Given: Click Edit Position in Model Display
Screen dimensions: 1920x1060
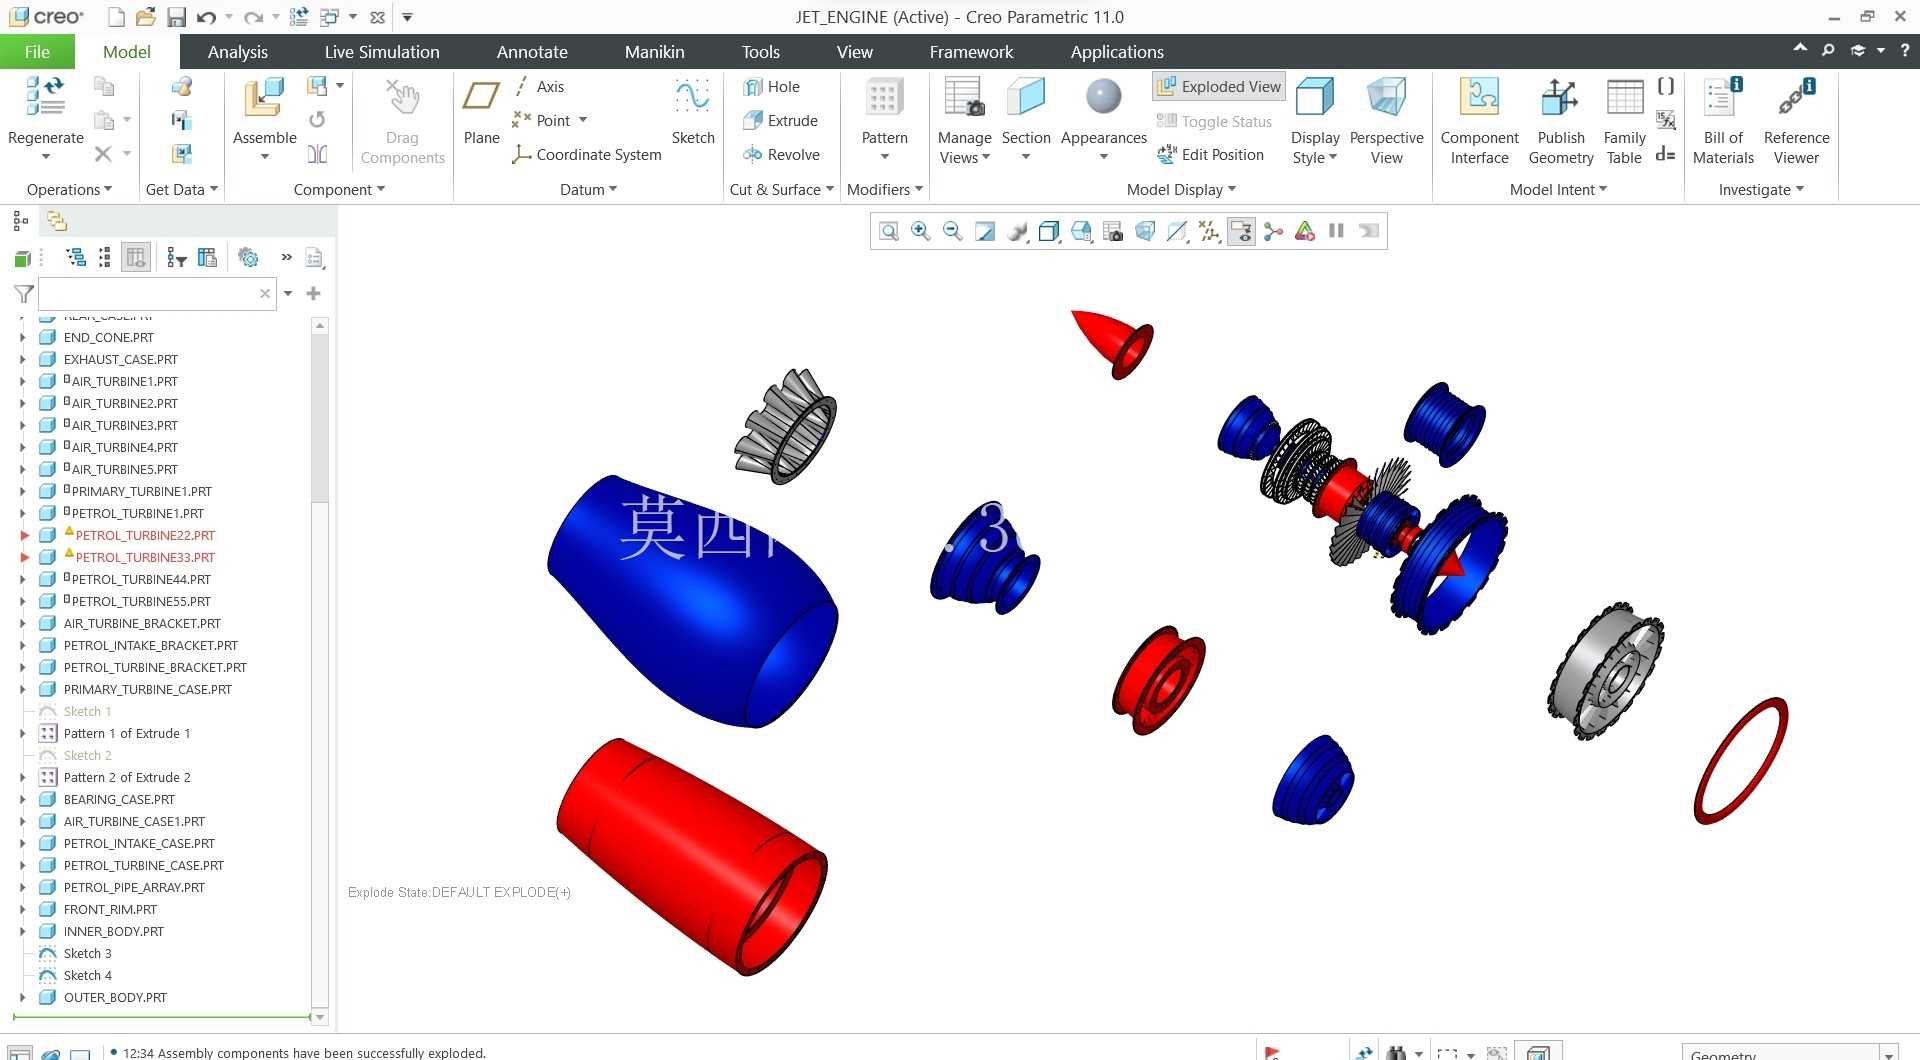Looking at the screenshot, I should point(1211,155).
